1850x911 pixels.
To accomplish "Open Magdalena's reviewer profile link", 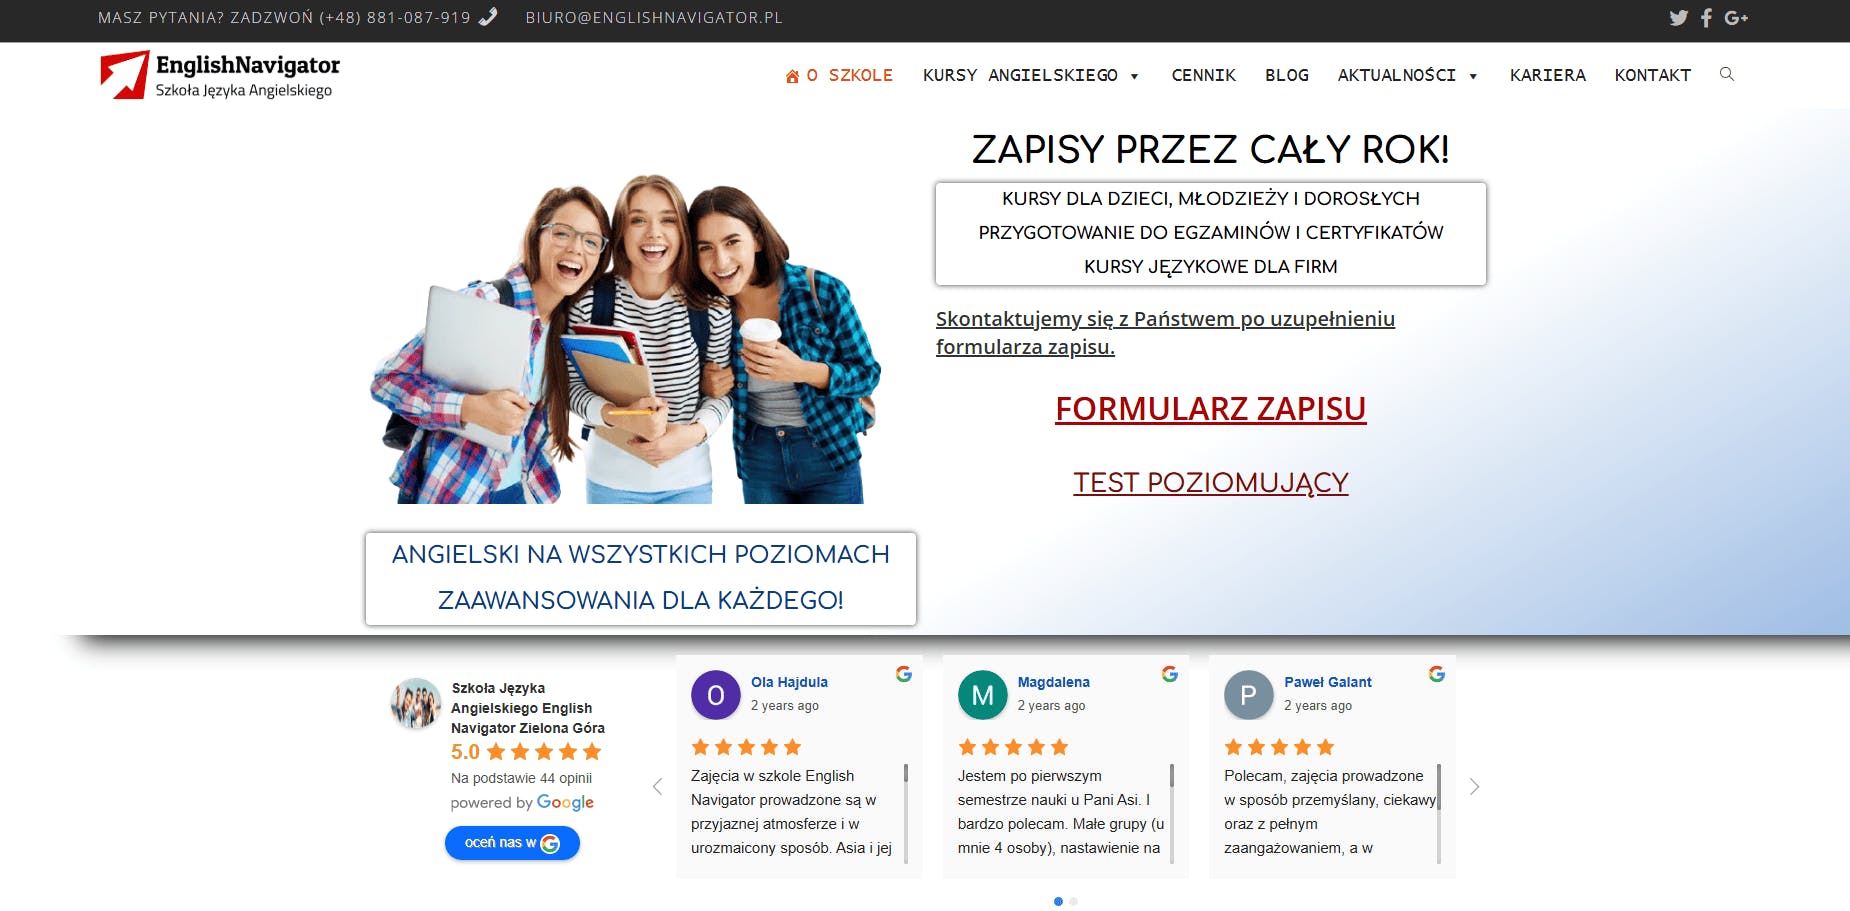I will 1054,682.
